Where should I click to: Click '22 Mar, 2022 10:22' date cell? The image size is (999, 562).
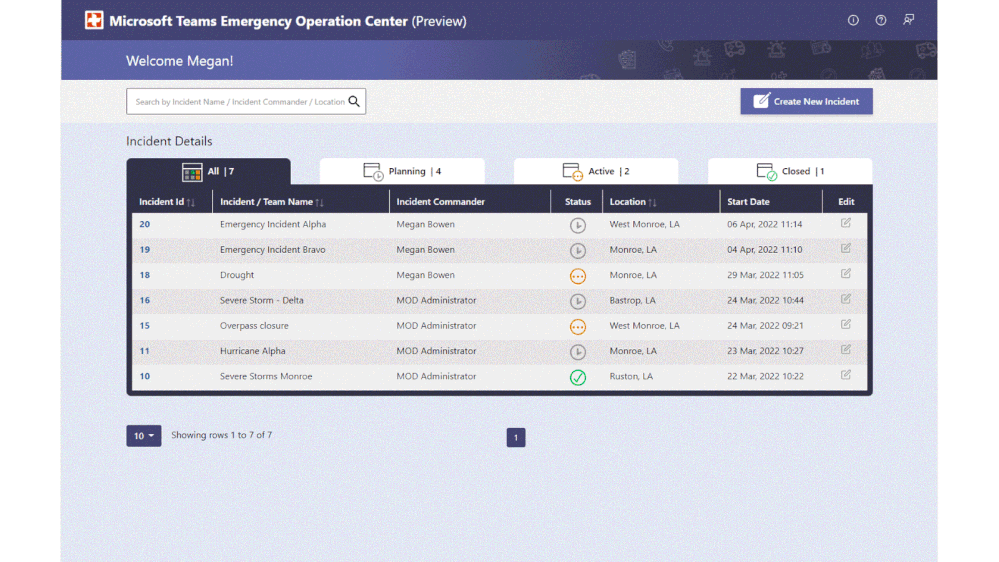pyautogui.click(x=765, y=377)
